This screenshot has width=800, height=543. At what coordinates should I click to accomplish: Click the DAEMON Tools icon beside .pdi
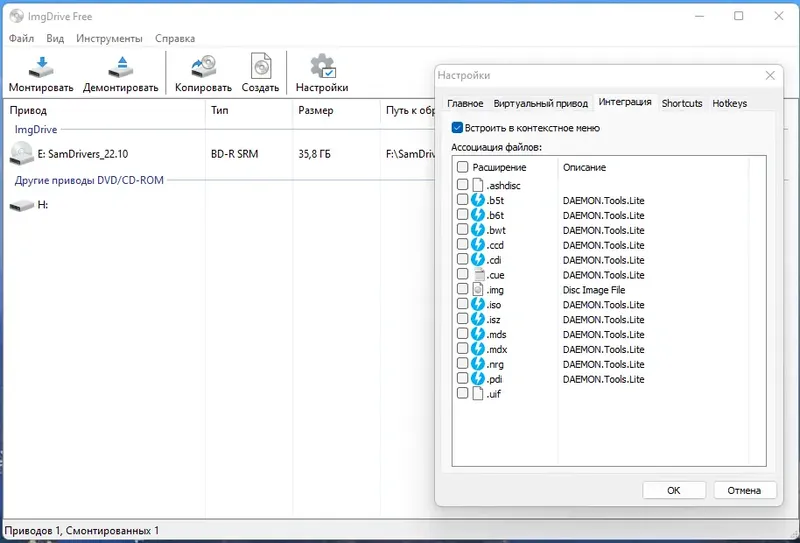(478, 378)
